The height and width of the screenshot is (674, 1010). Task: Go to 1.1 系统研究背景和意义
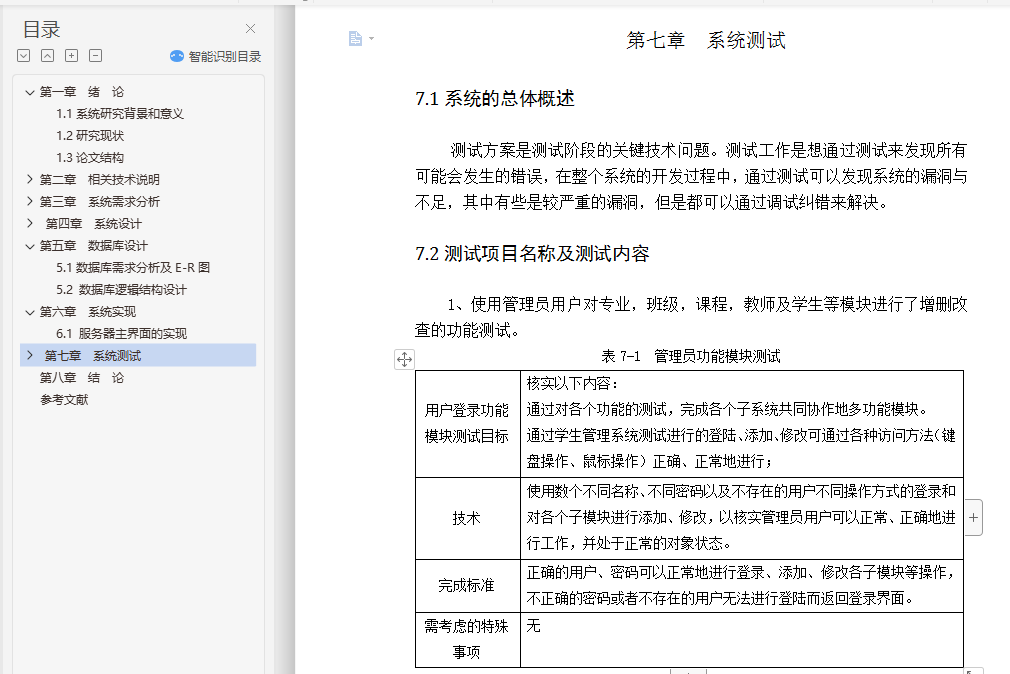coord(120,114)
